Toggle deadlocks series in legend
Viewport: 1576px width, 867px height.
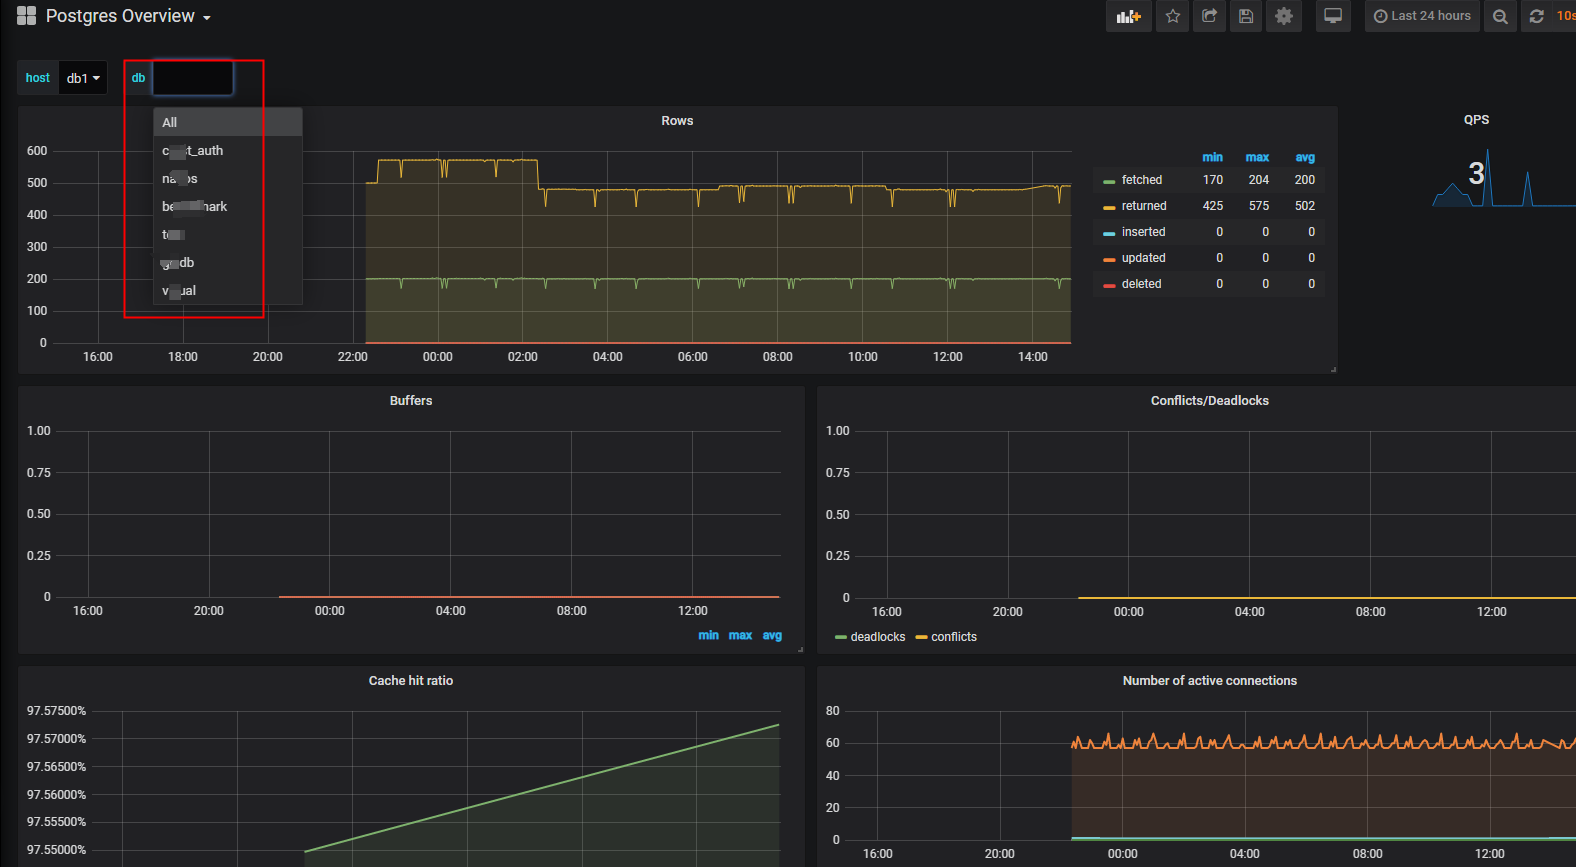tap(877, 637)
